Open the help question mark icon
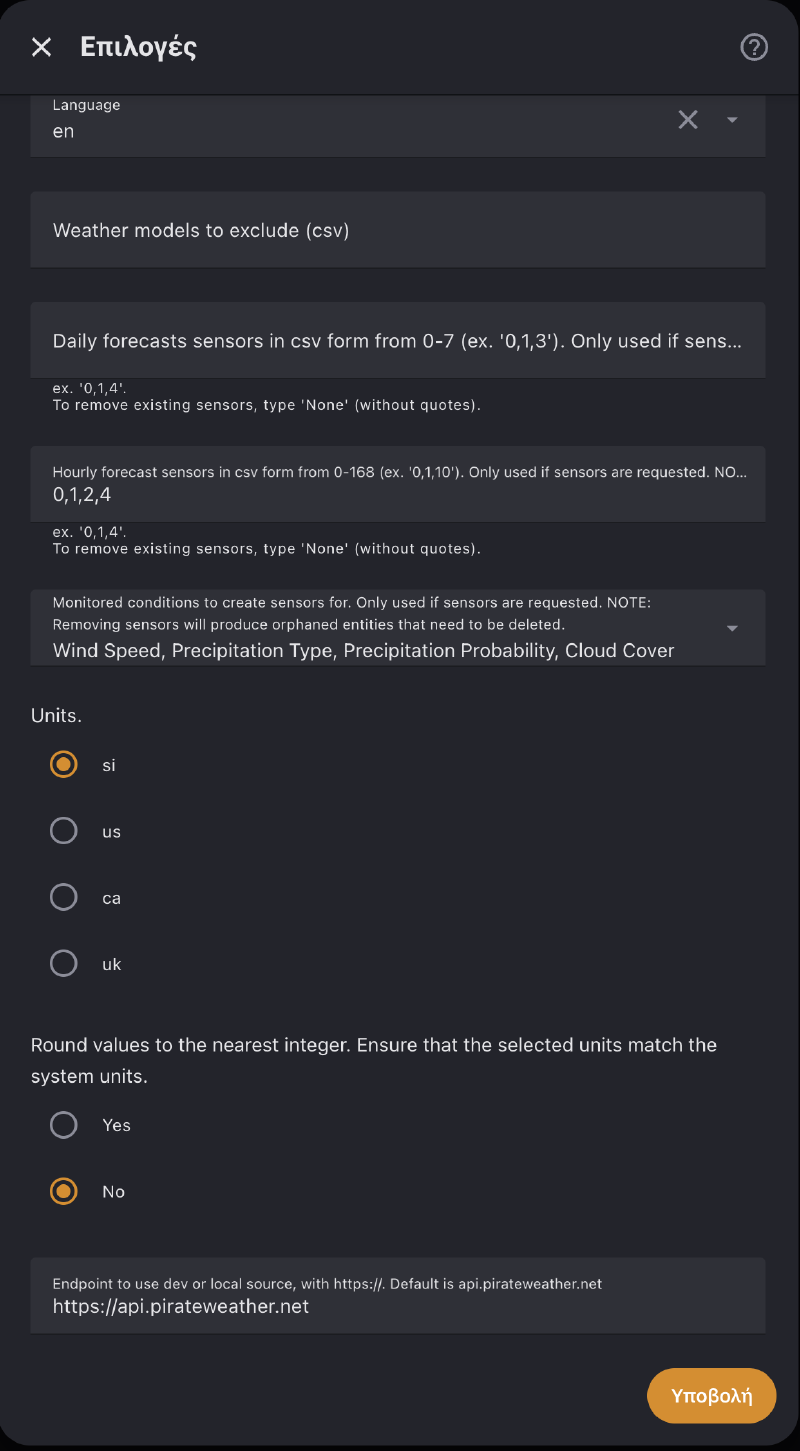This screenshot has height=1451, width=800. click(x=753, y=47)
